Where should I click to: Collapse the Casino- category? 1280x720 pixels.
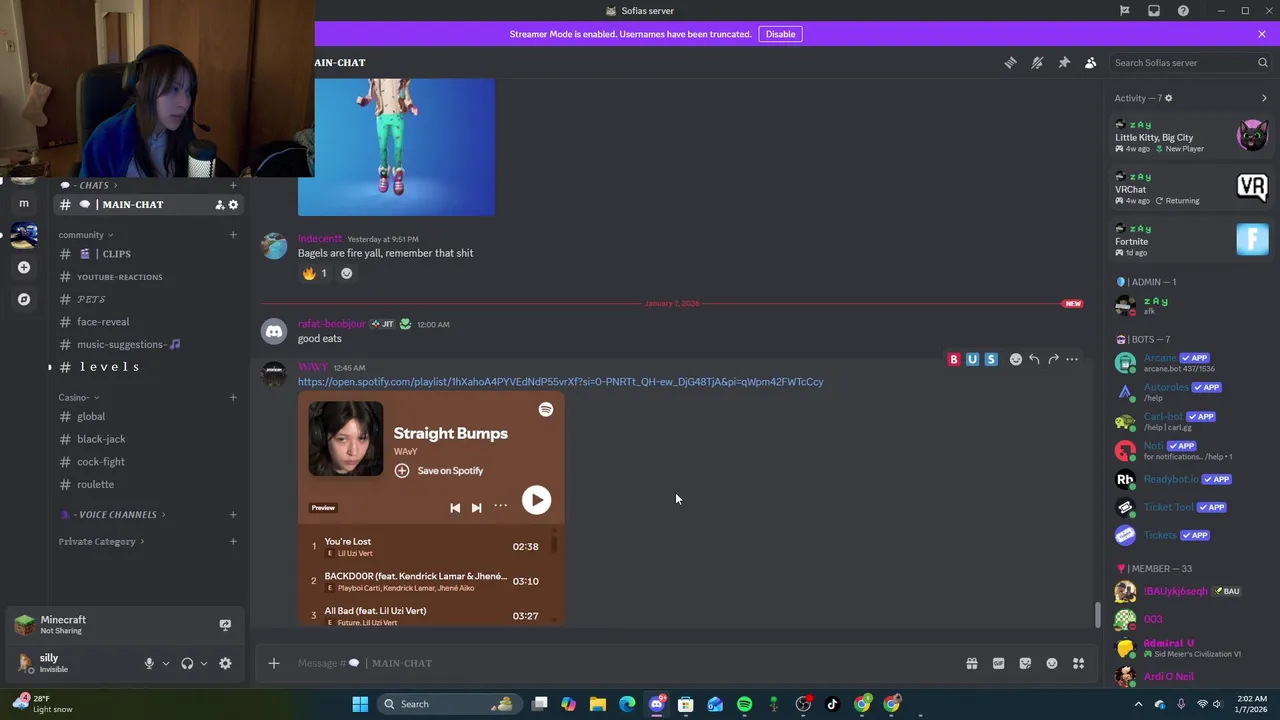[78, 398]
